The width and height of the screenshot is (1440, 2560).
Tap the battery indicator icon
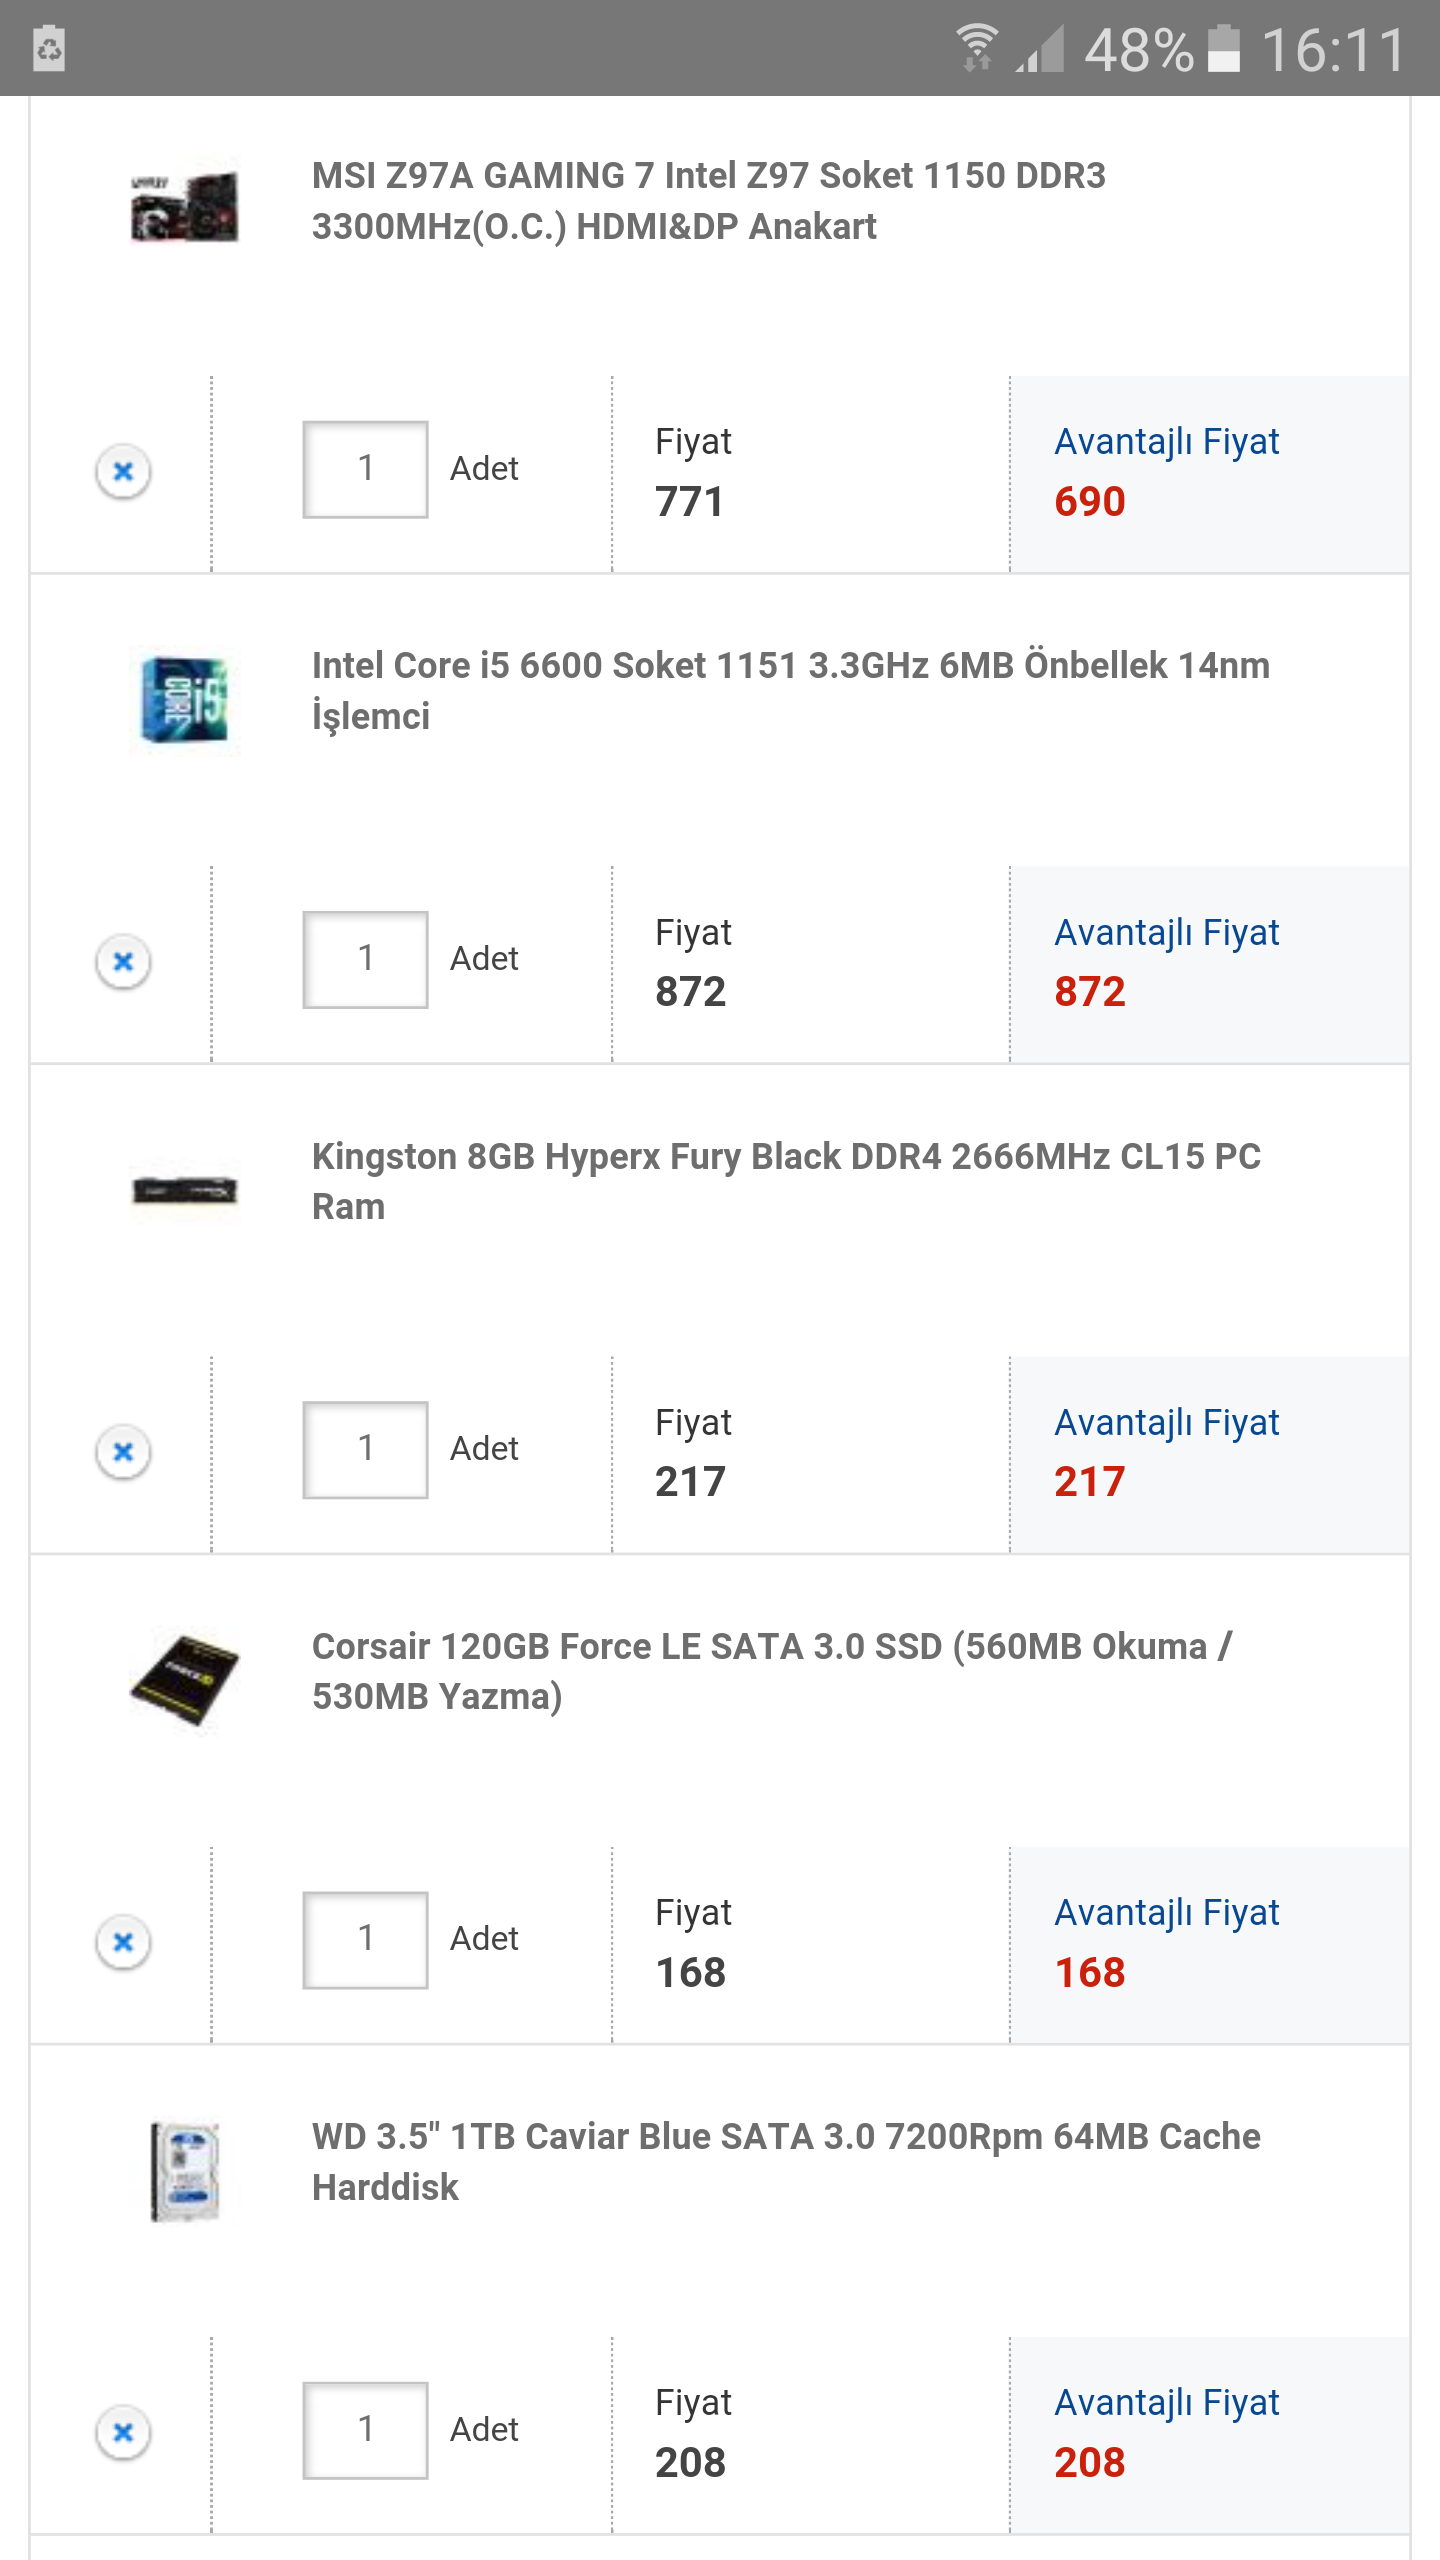[1223, 49]
